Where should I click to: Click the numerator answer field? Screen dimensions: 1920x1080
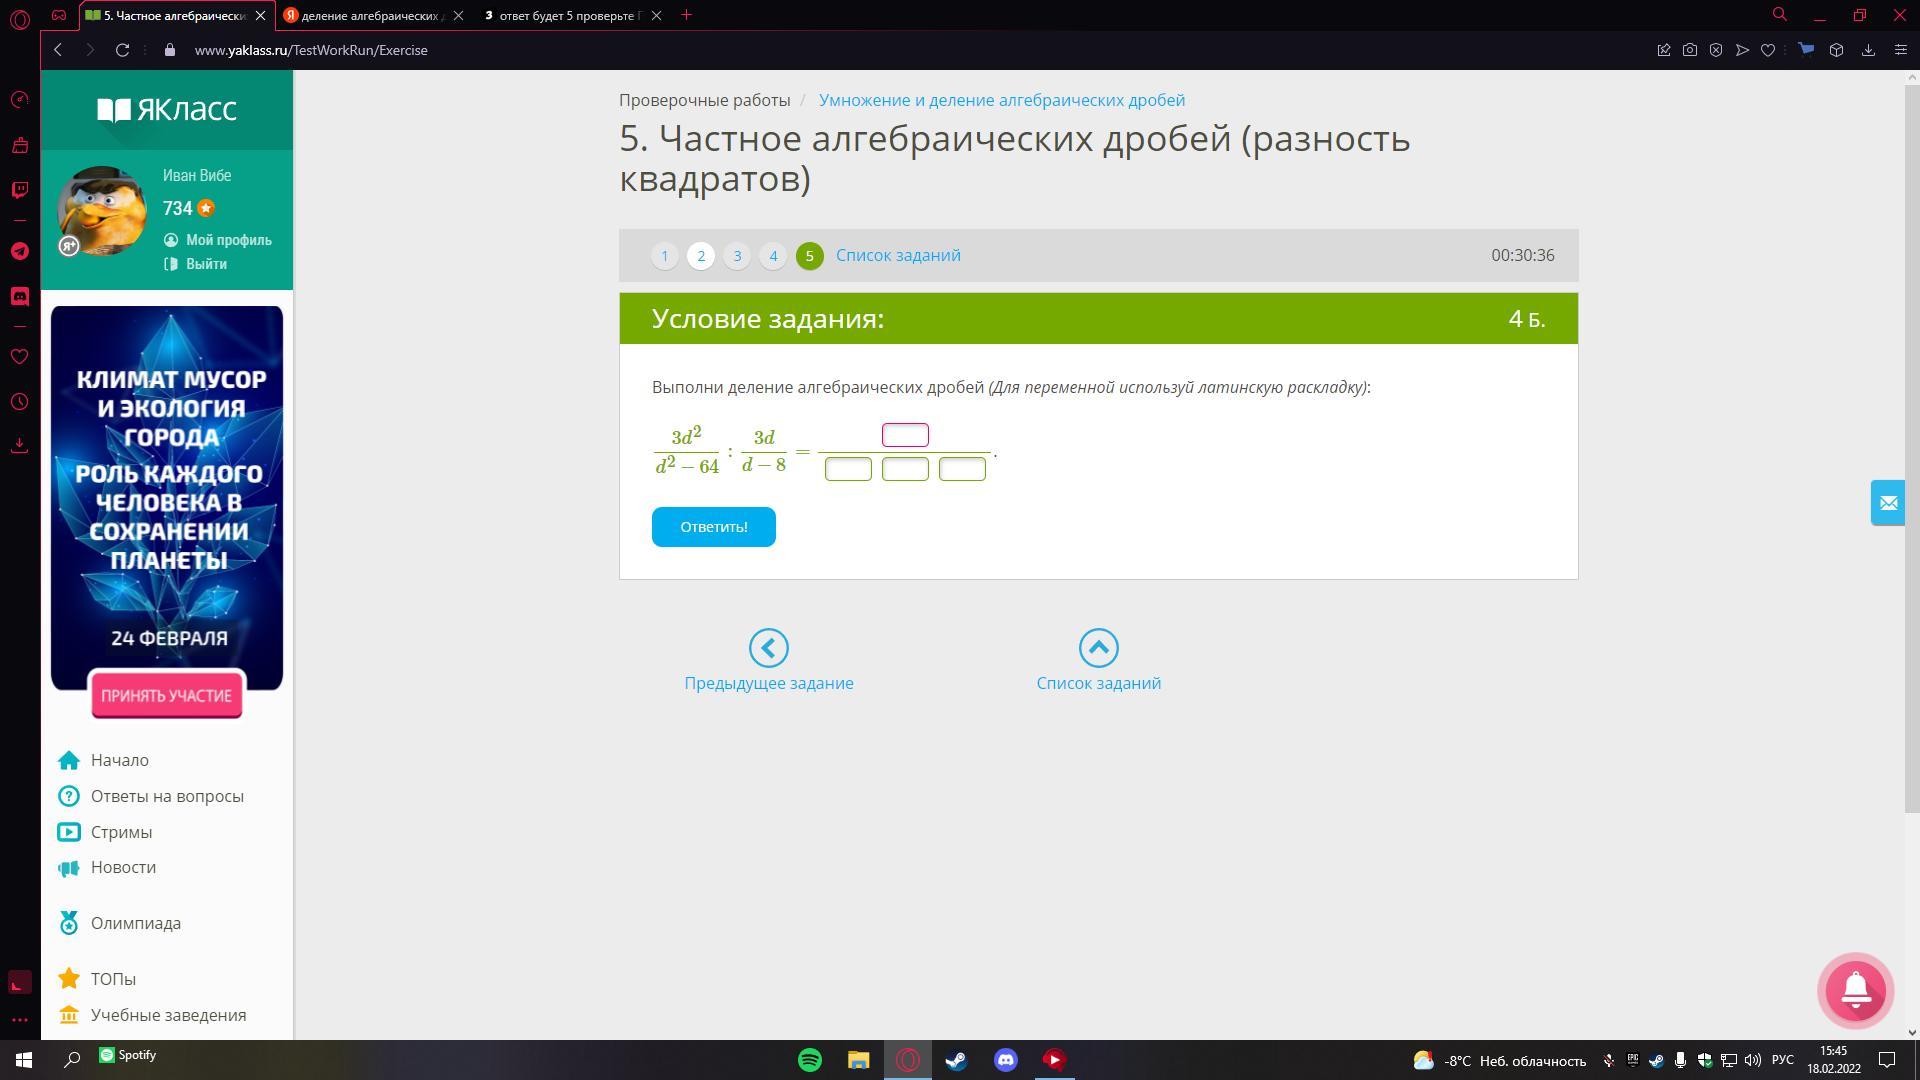[905, 435]
